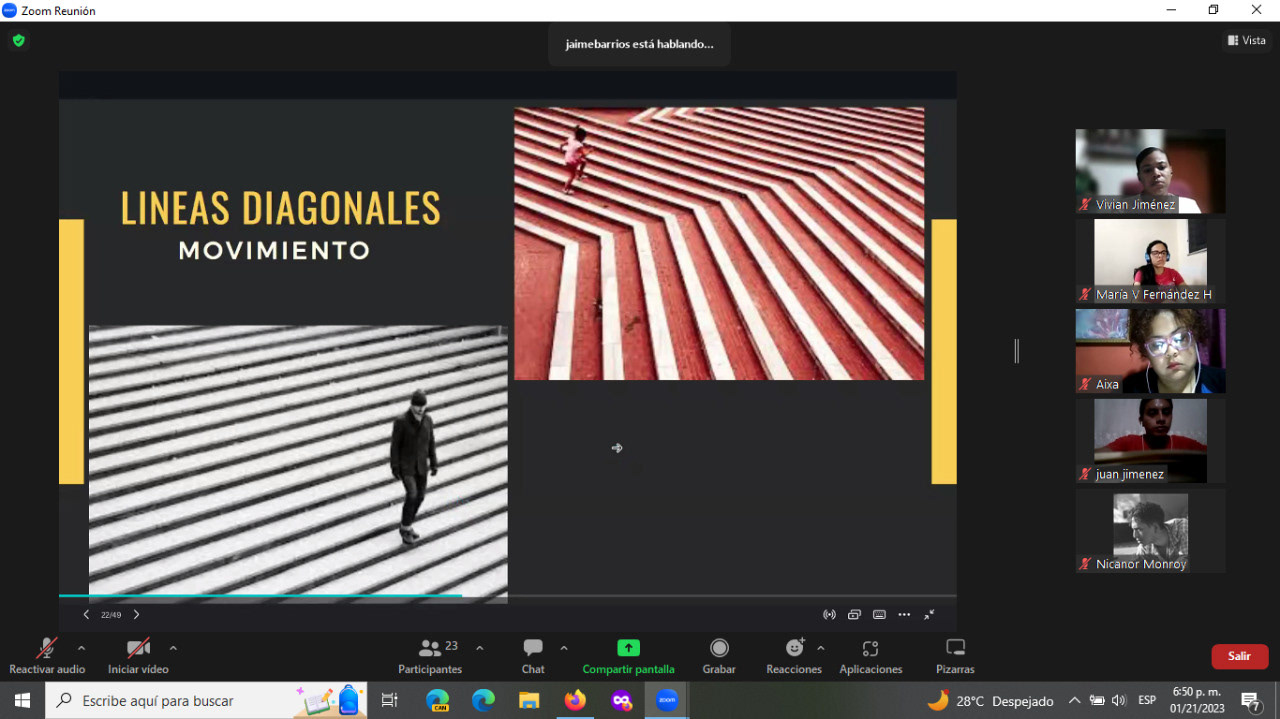Click the Zoom app in taskbar
This screenshot has height=719, width=1280.
tap(667, 700)
